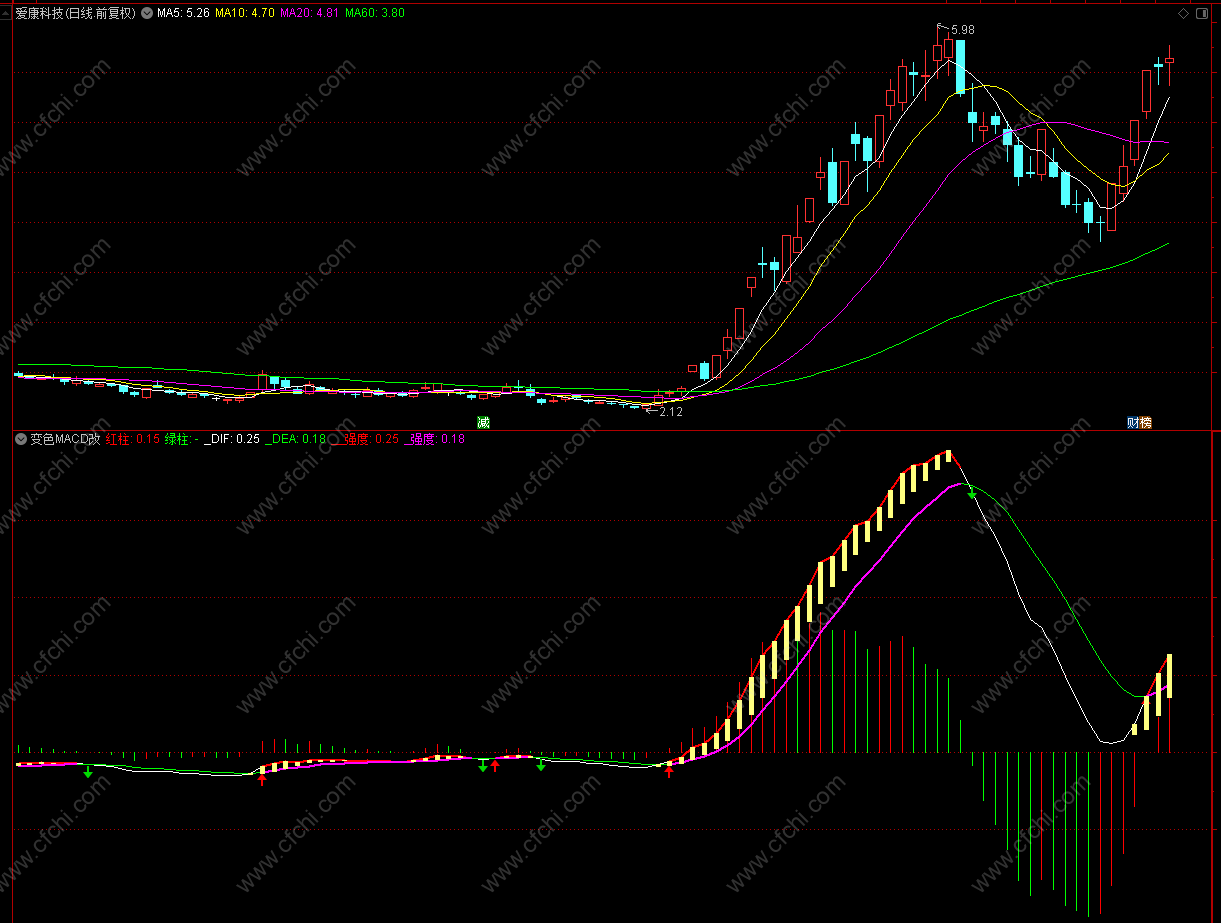
Task: Click the 2.12 low price label
Action: point(671,411)
